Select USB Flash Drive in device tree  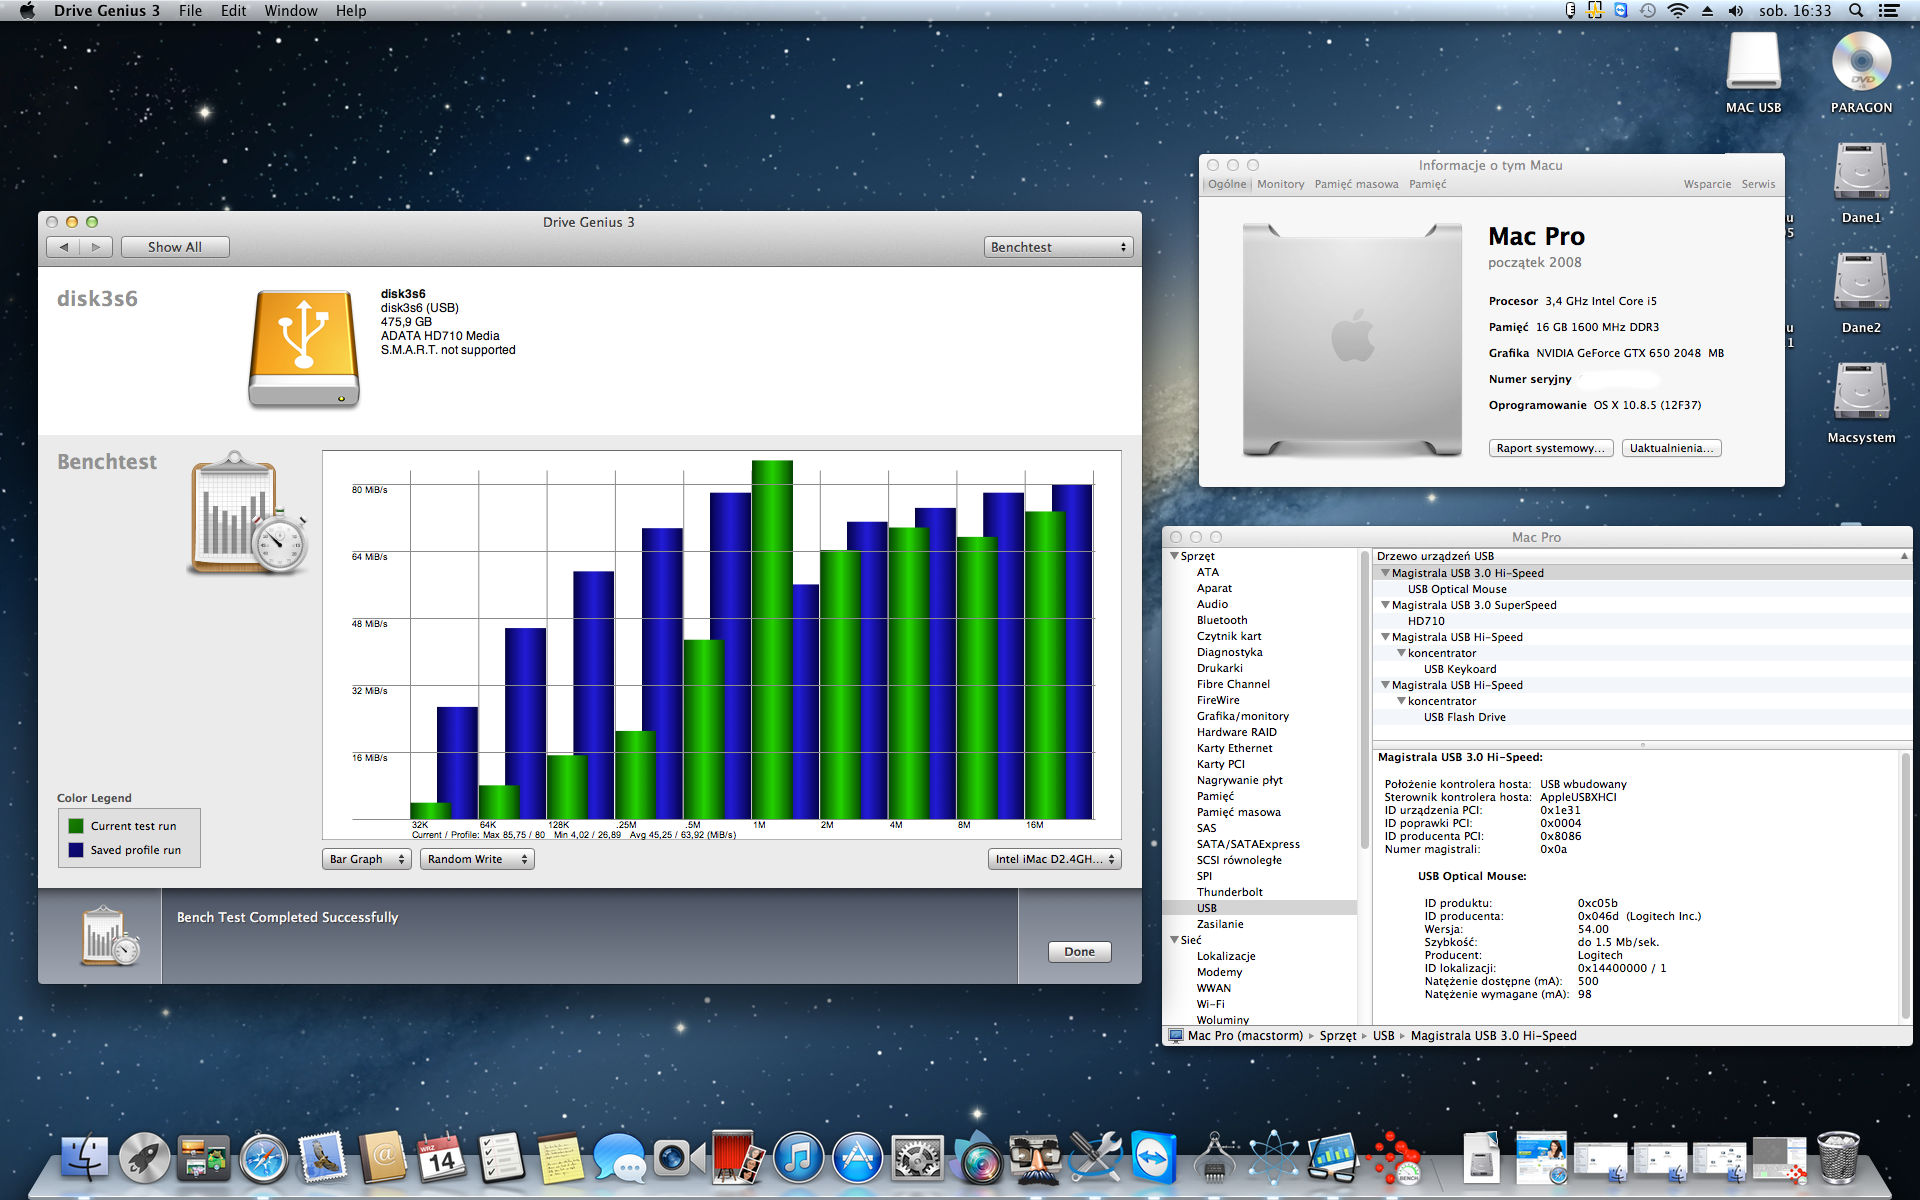(1464, 717)
